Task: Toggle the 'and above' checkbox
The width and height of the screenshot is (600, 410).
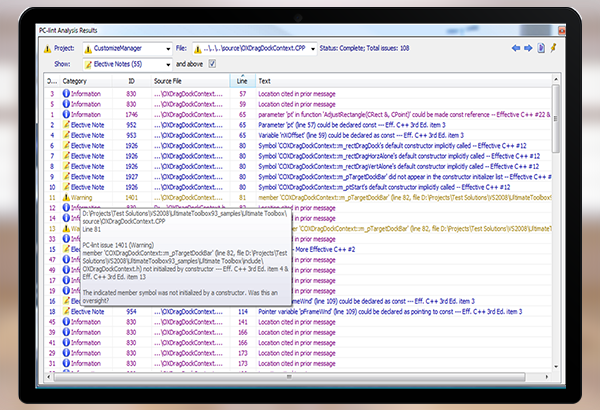Action: (212, 64)
